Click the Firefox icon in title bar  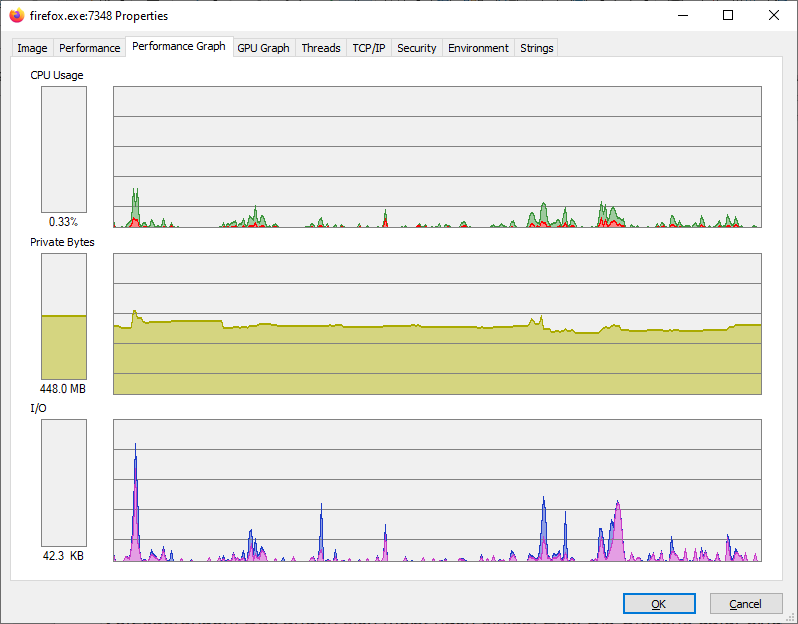click(16, 15)
